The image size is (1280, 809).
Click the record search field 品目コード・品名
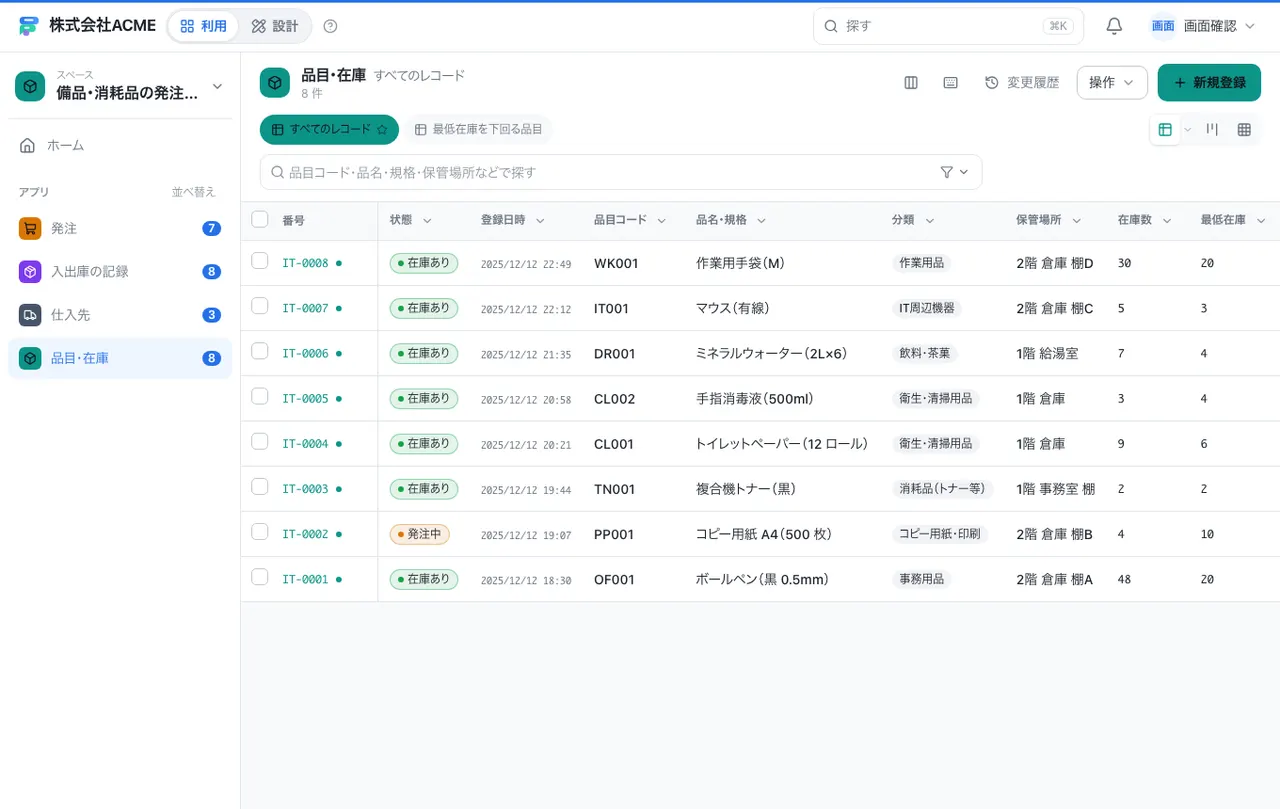[621, 172]
